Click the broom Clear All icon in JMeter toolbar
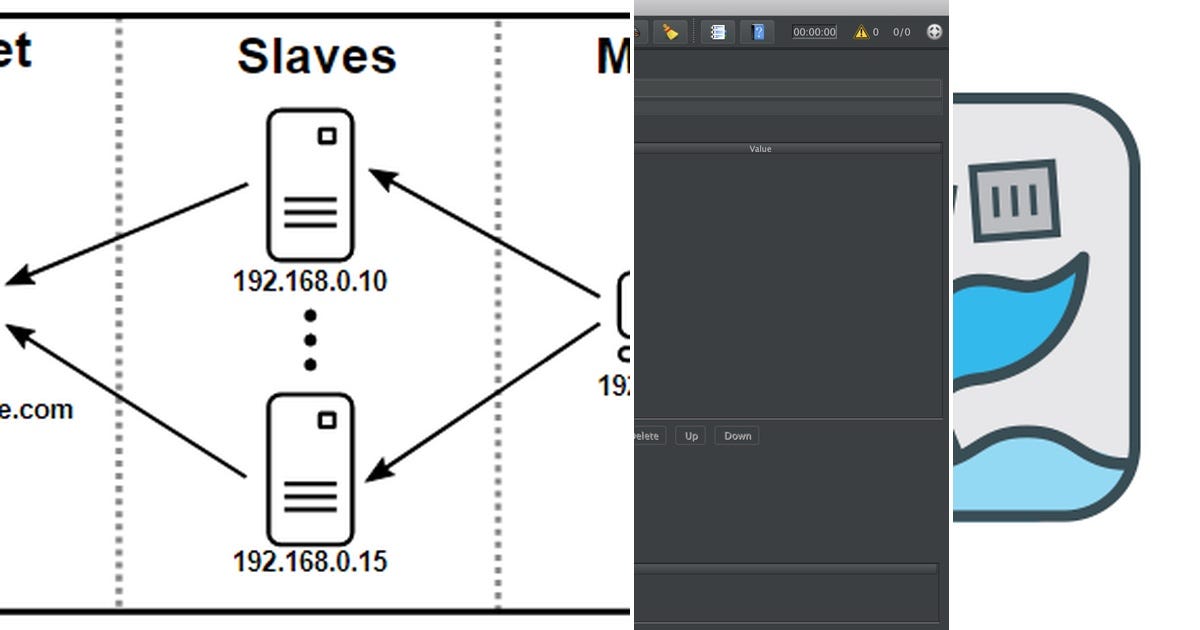 [669, 32]
